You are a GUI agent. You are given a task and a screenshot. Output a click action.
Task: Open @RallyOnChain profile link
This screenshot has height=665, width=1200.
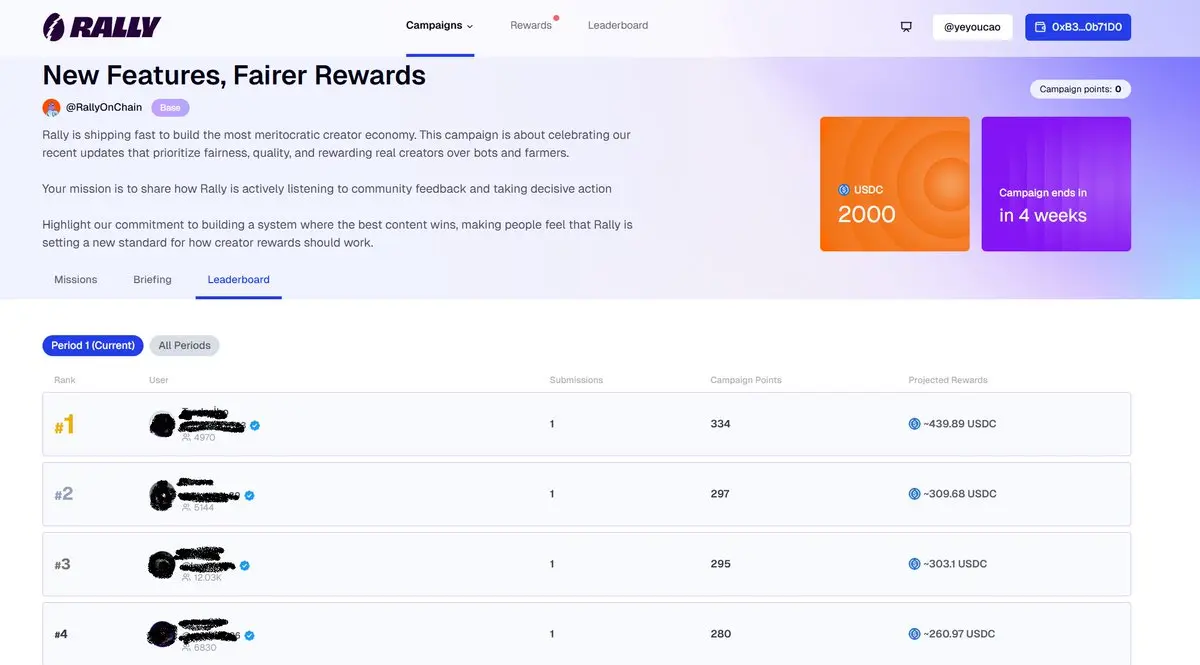click(x=105, y=107)
